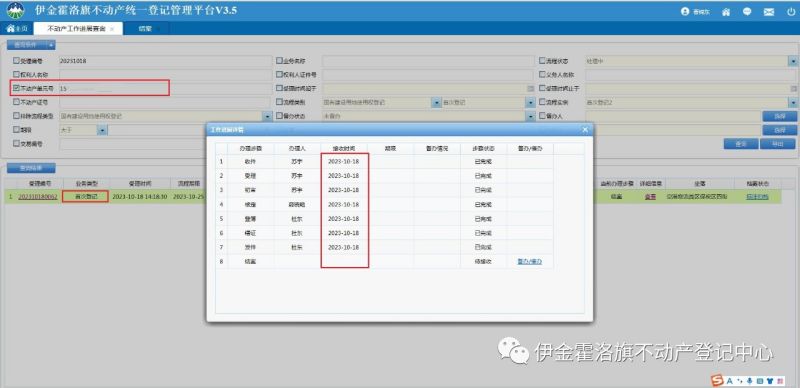Viewport: 800px width, 388px height.
Task: Uncheck the 不动产单元号 checkbox
Action: 16,88
